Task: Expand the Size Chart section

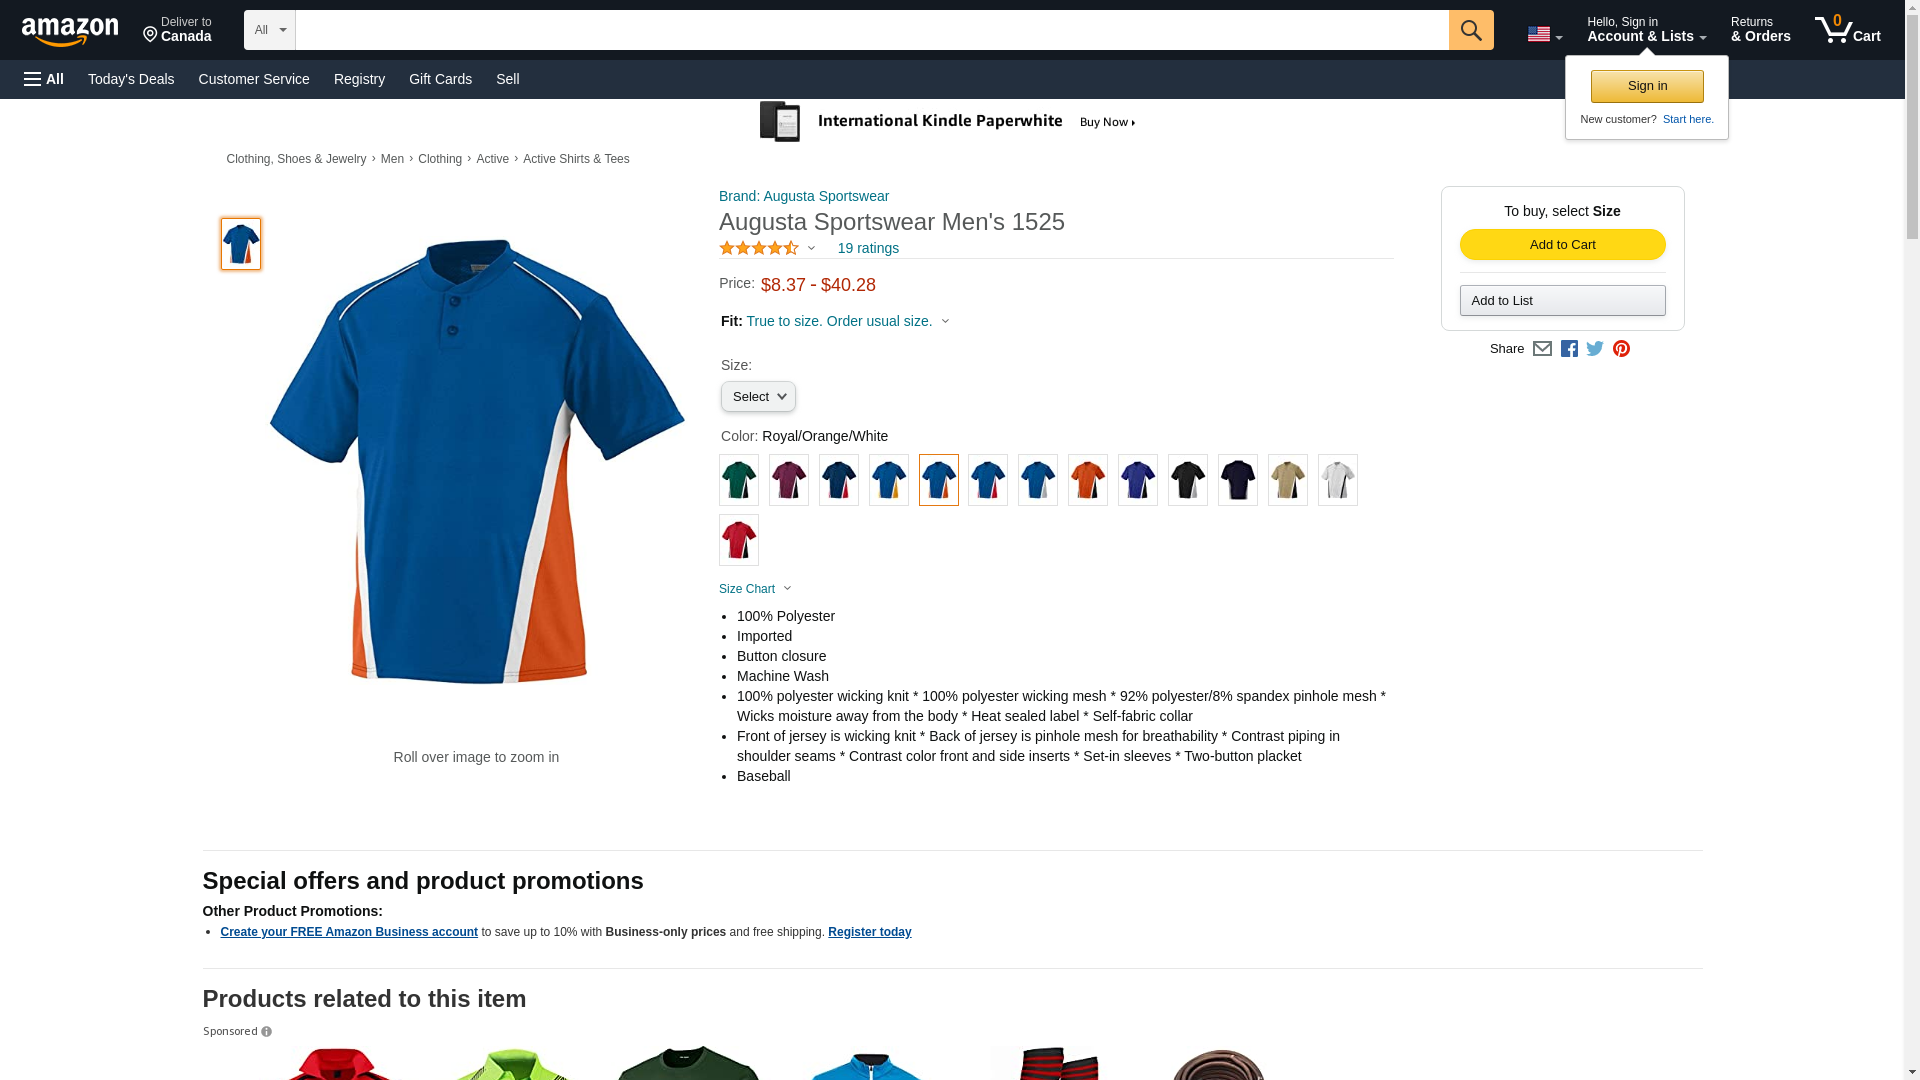Action: pos(755,589)
